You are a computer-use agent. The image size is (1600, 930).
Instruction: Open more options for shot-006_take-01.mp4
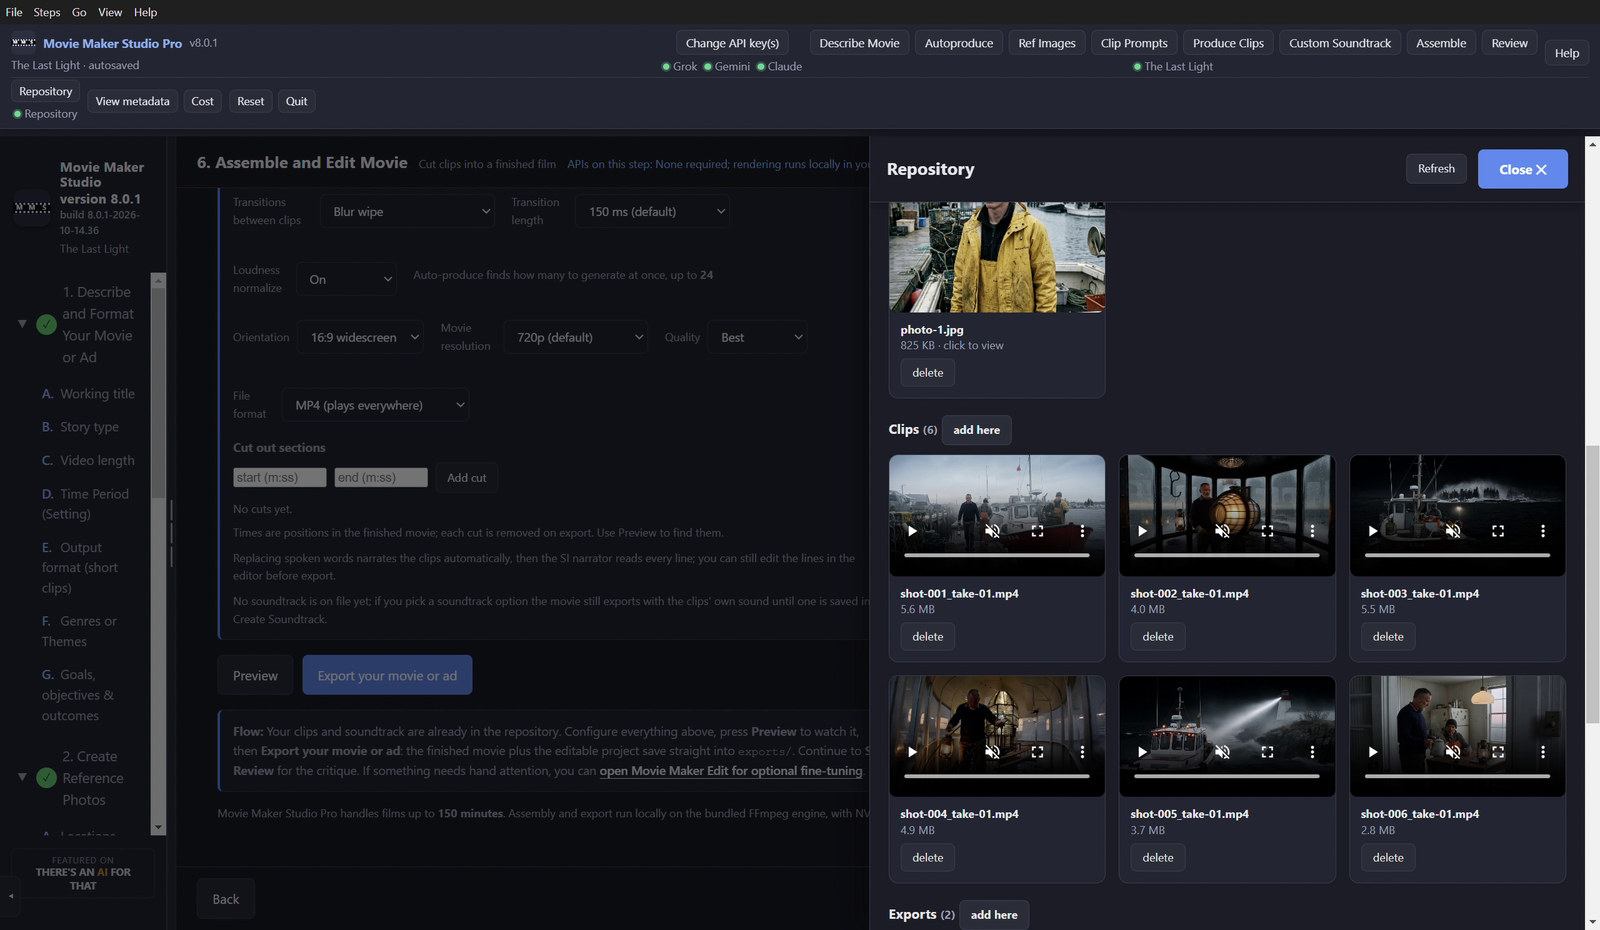pos(1543,752)
